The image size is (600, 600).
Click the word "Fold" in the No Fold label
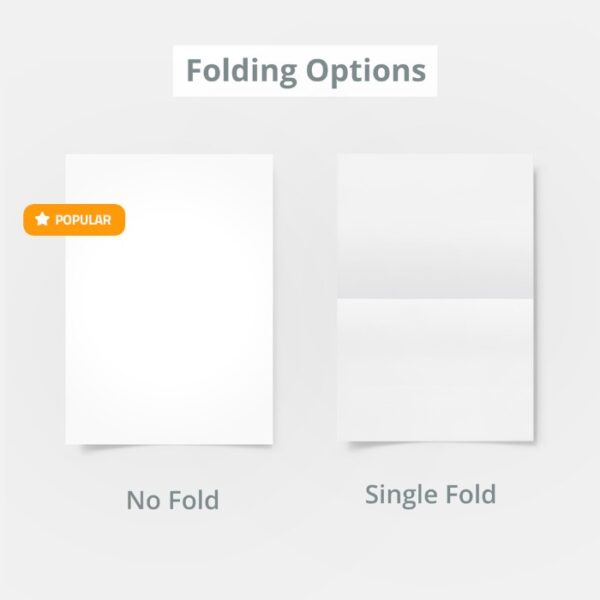[193, 500]
